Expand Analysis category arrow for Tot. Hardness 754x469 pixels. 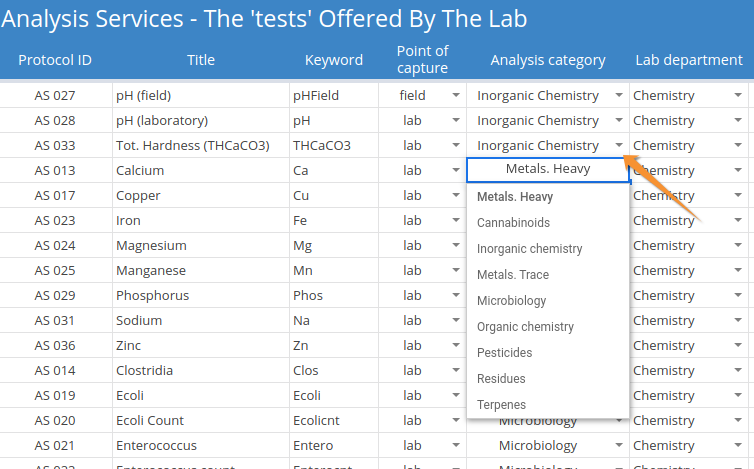point(619,146)
